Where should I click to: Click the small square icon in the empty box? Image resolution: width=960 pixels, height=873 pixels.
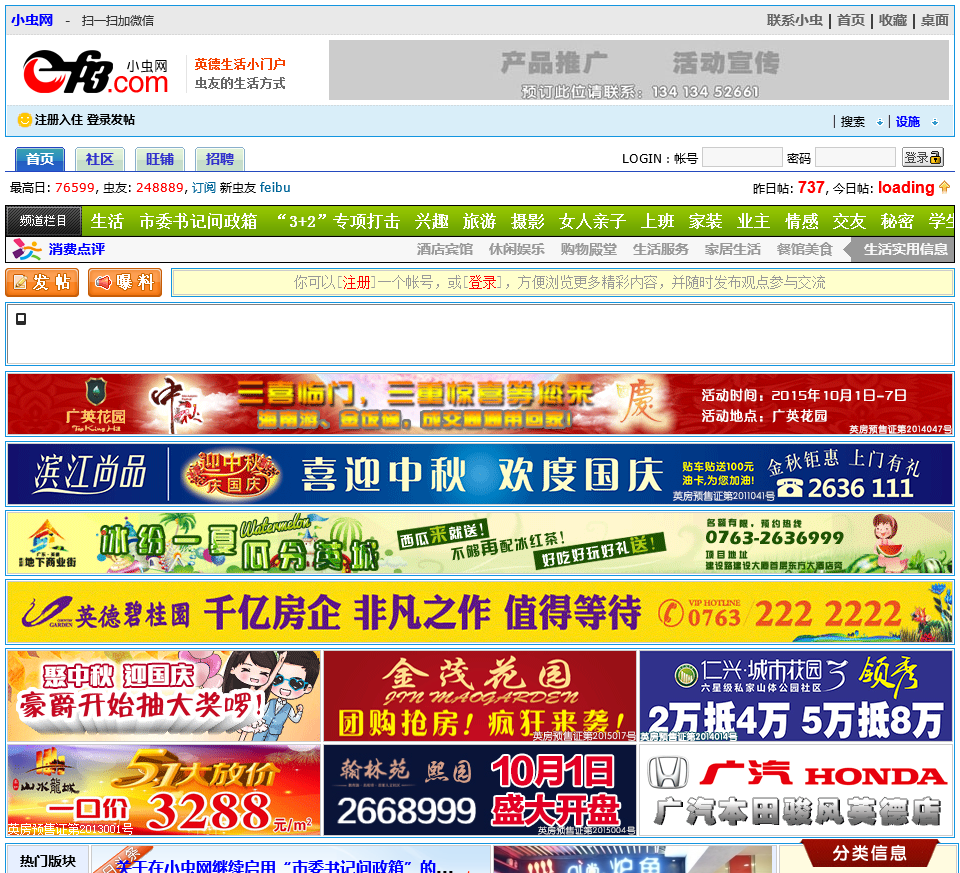point(21,318)
